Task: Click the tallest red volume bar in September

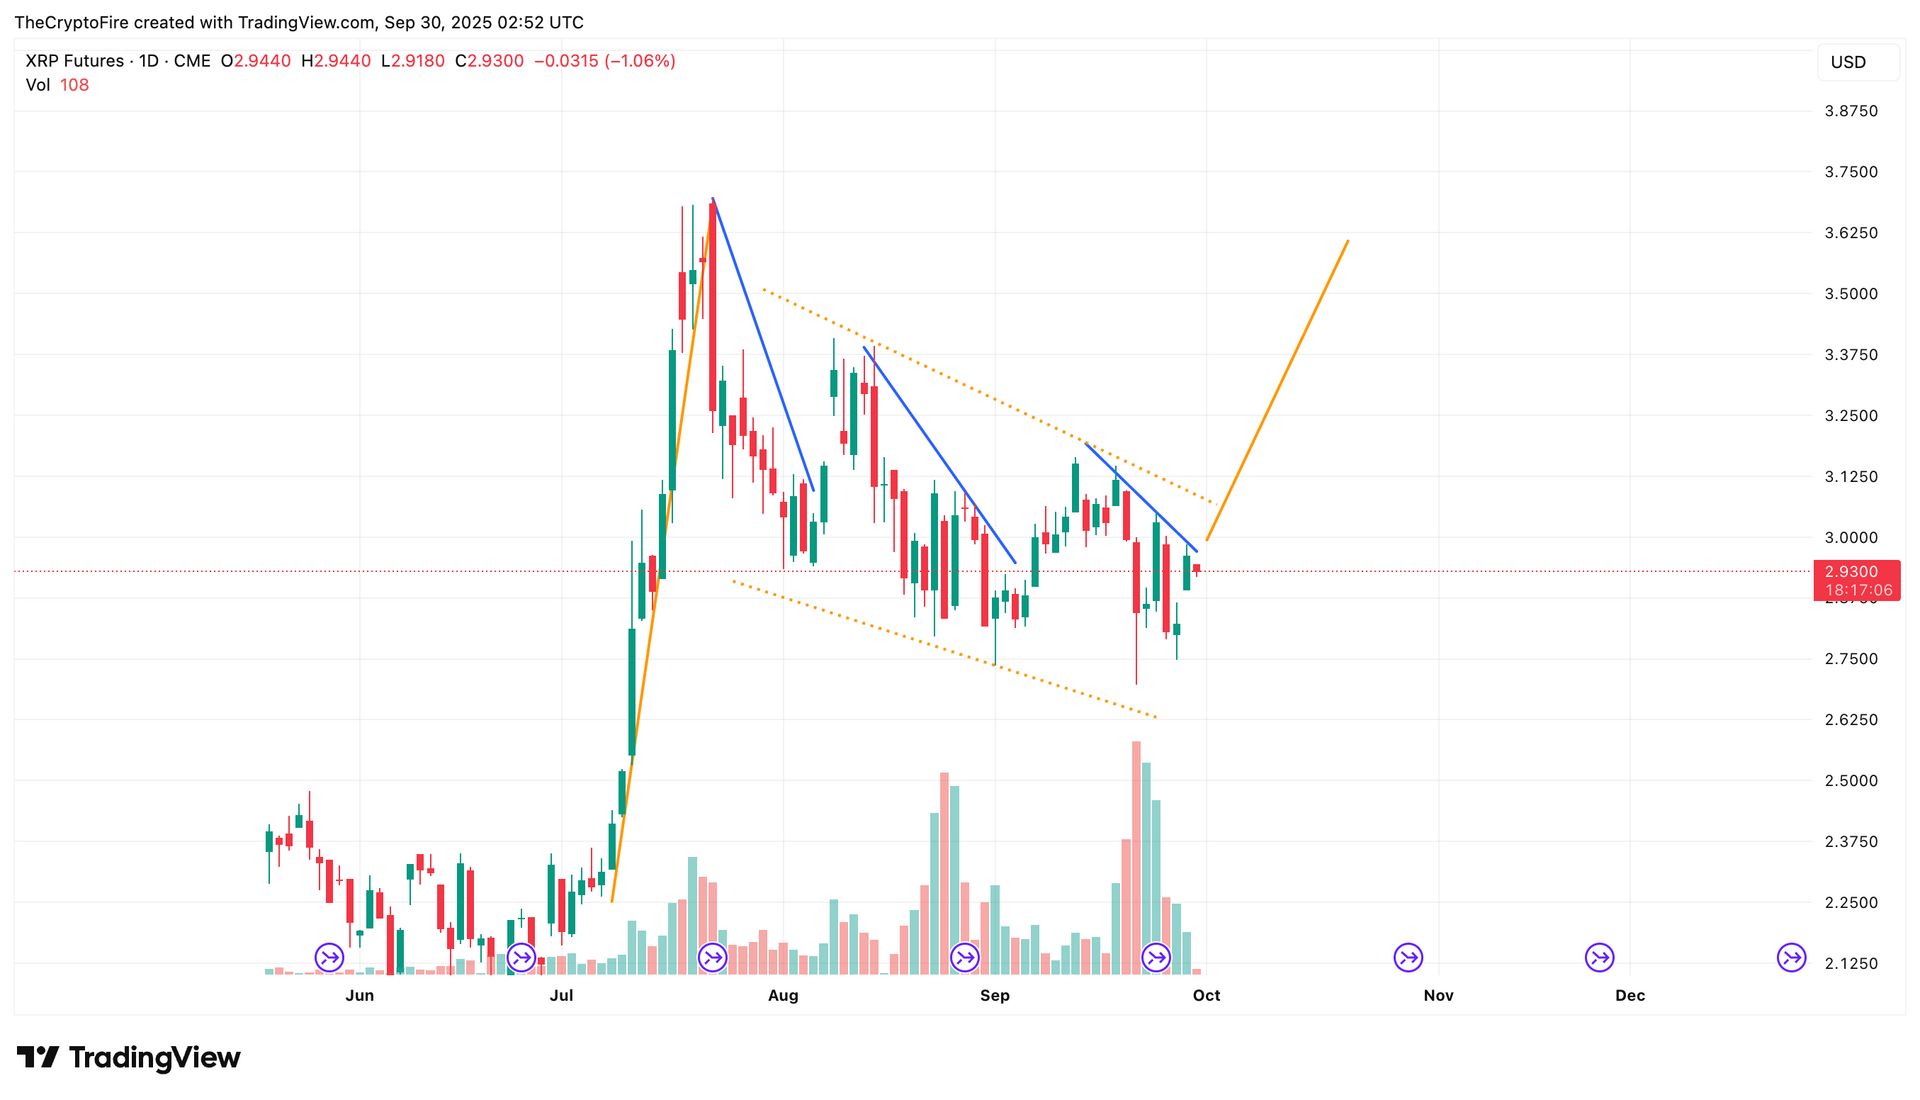Action: coord(1136,860)
